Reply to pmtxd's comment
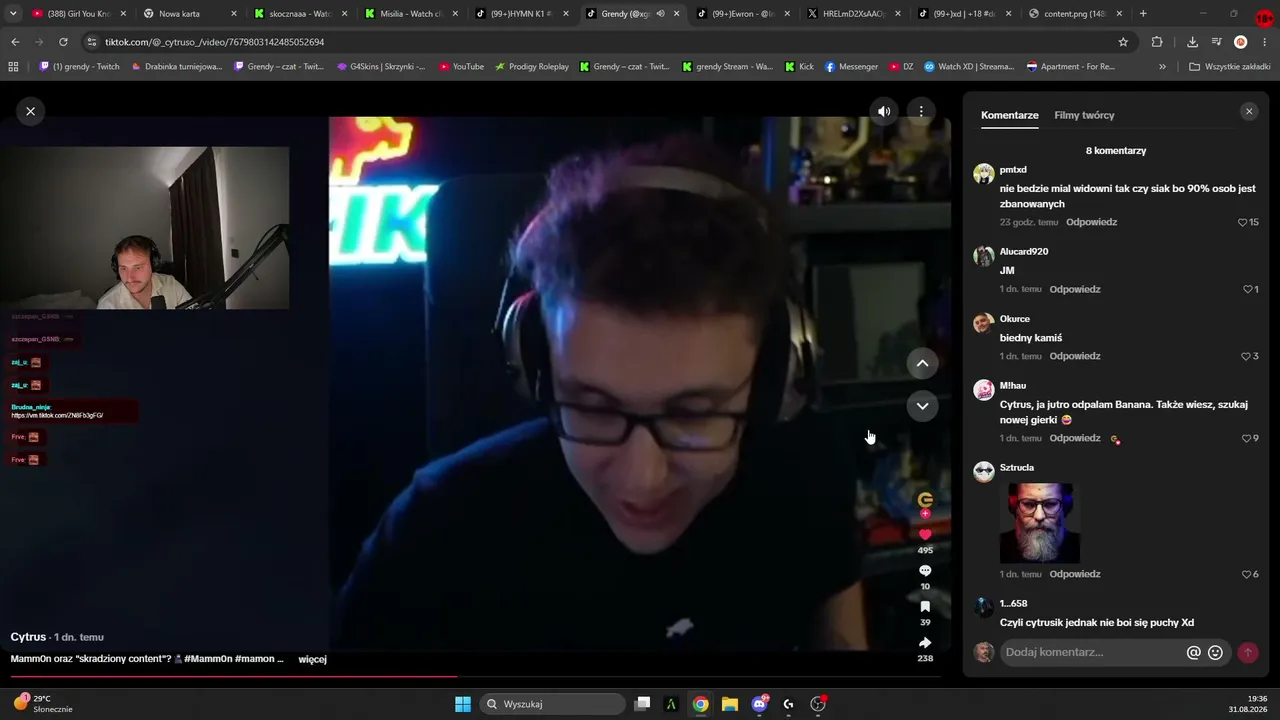 [x=1091, y=222]
